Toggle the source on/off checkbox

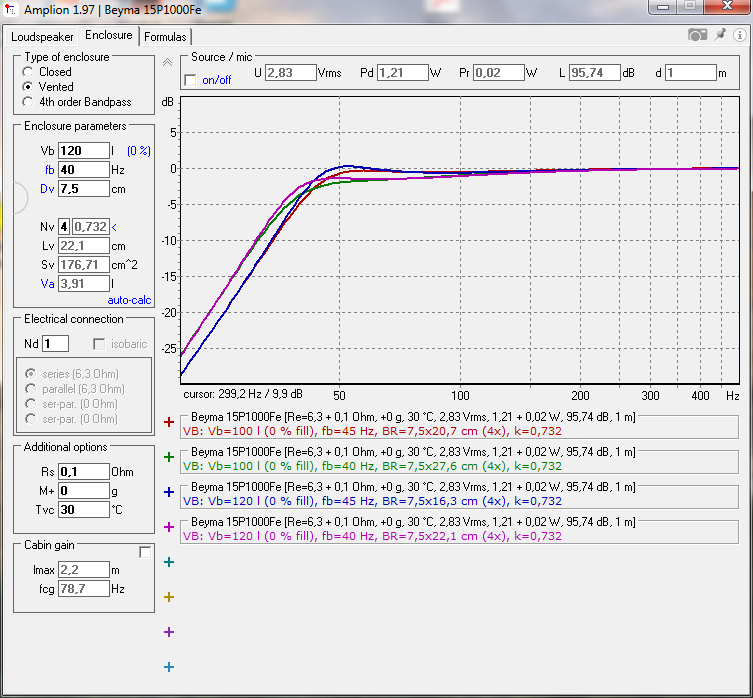191,80
